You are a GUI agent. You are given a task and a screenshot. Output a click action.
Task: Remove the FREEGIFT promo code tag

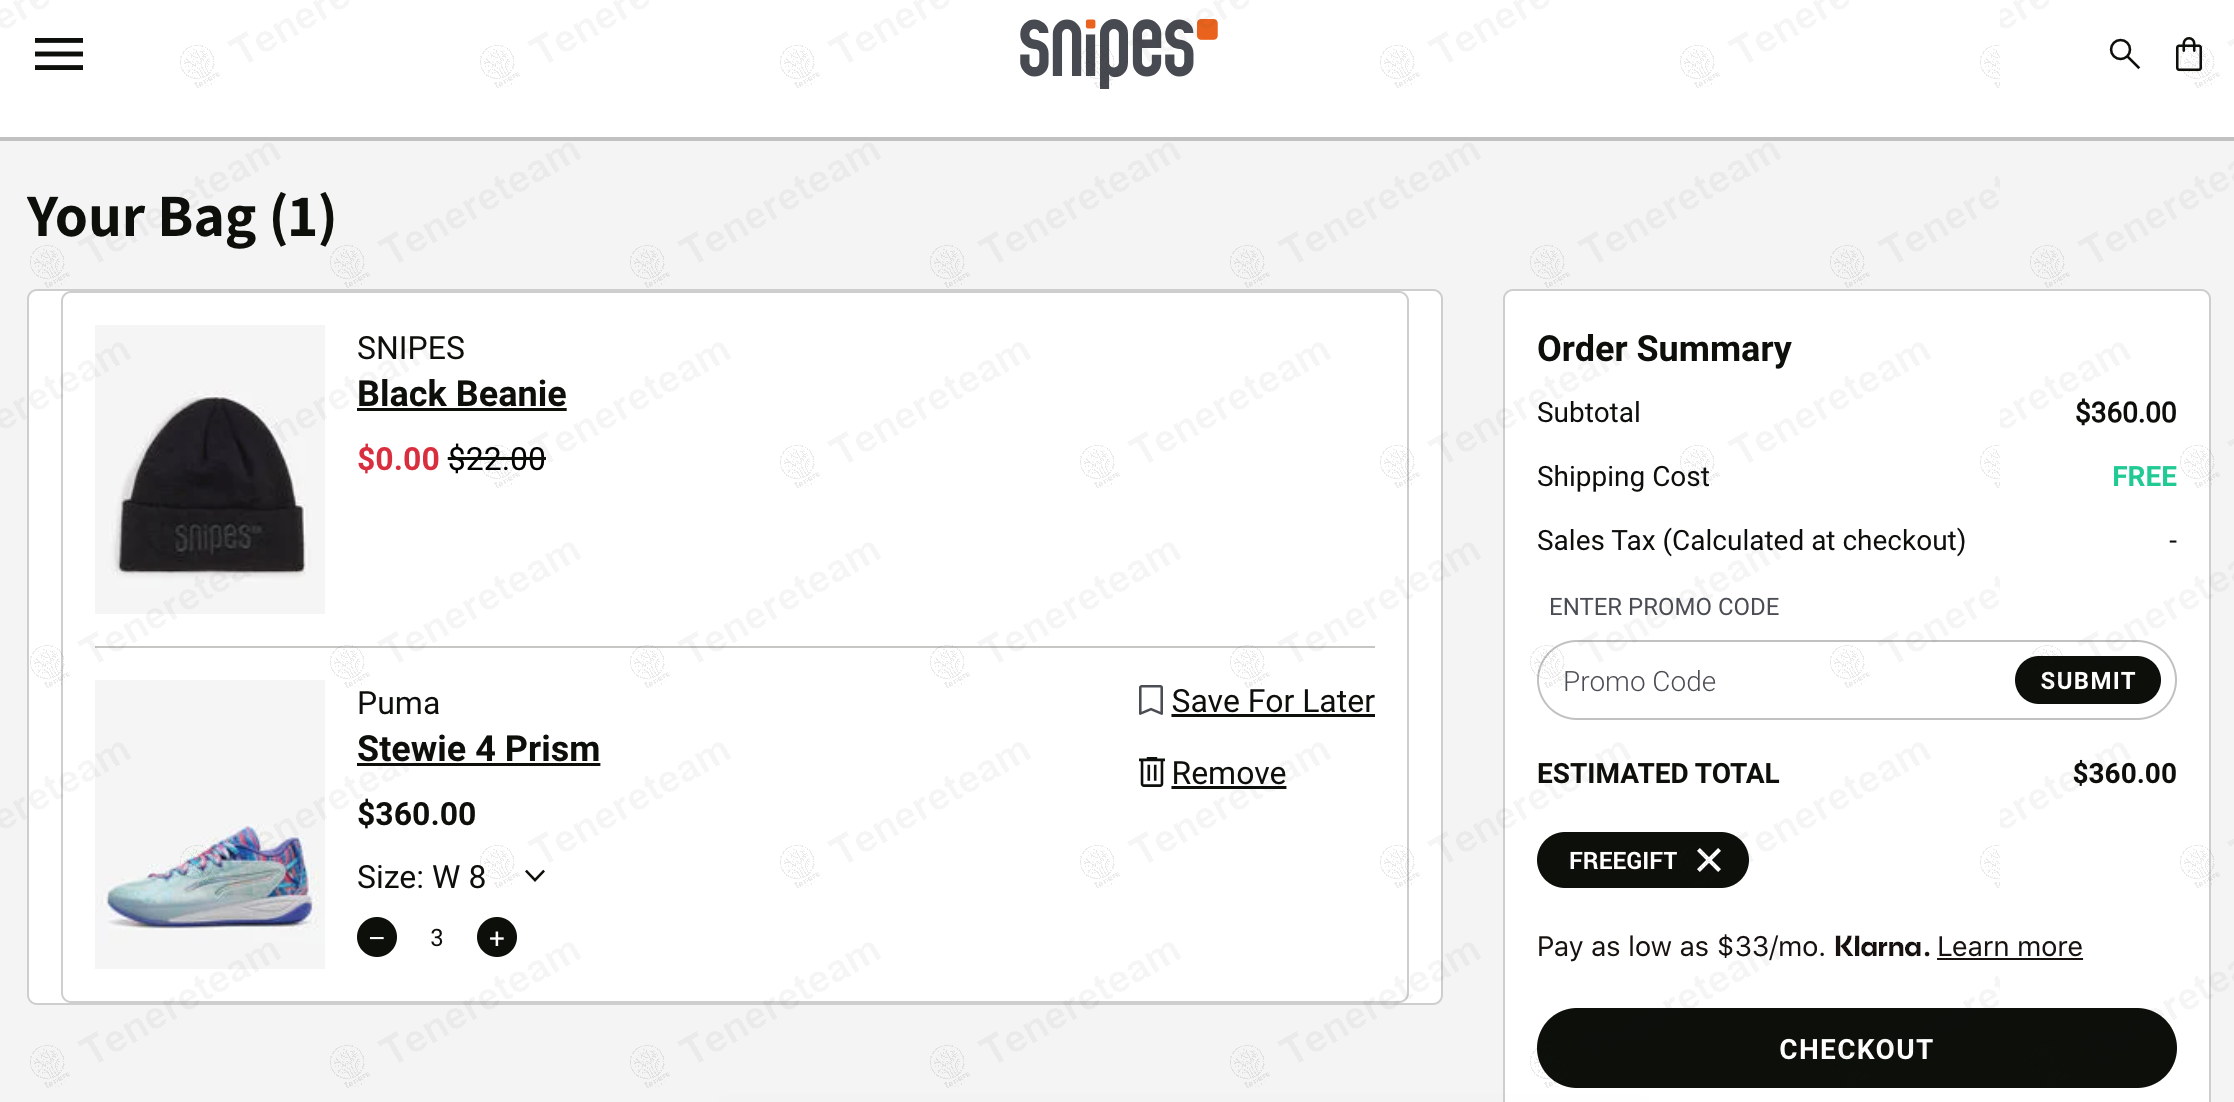1709,860
